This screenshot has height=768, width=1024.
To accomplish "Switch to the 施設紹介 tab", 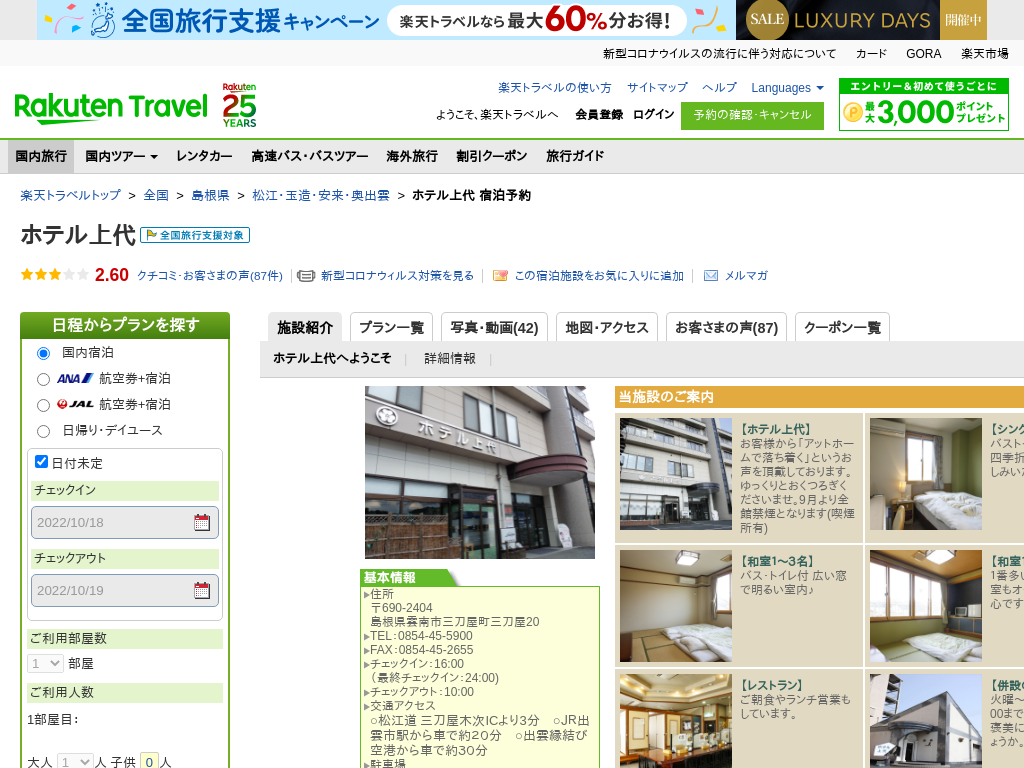I will (x=305, y=327).
